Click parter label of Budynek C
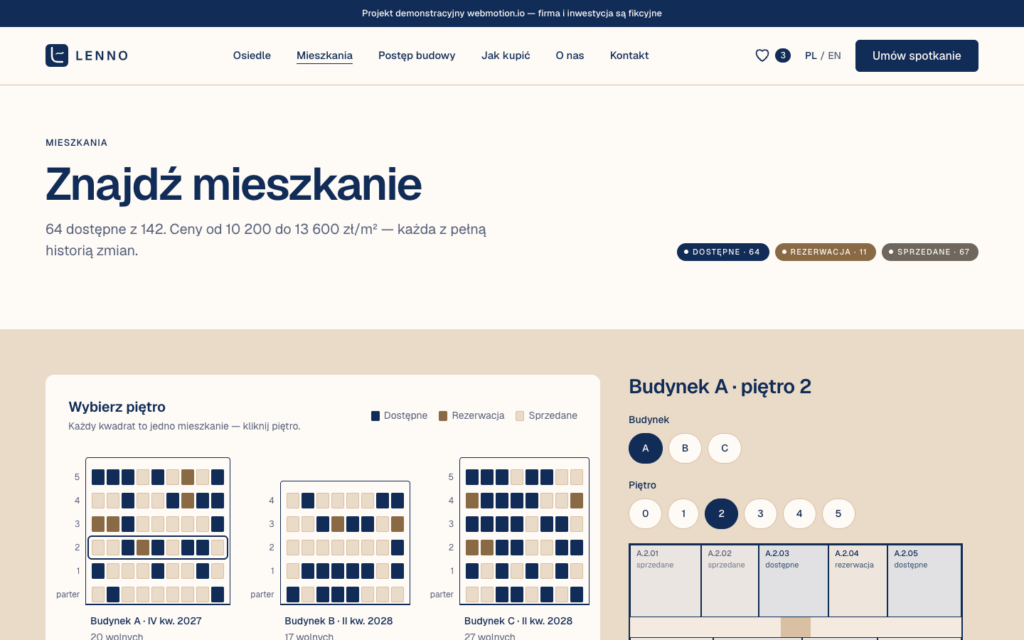1024x640 pixels. pyautogui.click(x=441, y=594)
